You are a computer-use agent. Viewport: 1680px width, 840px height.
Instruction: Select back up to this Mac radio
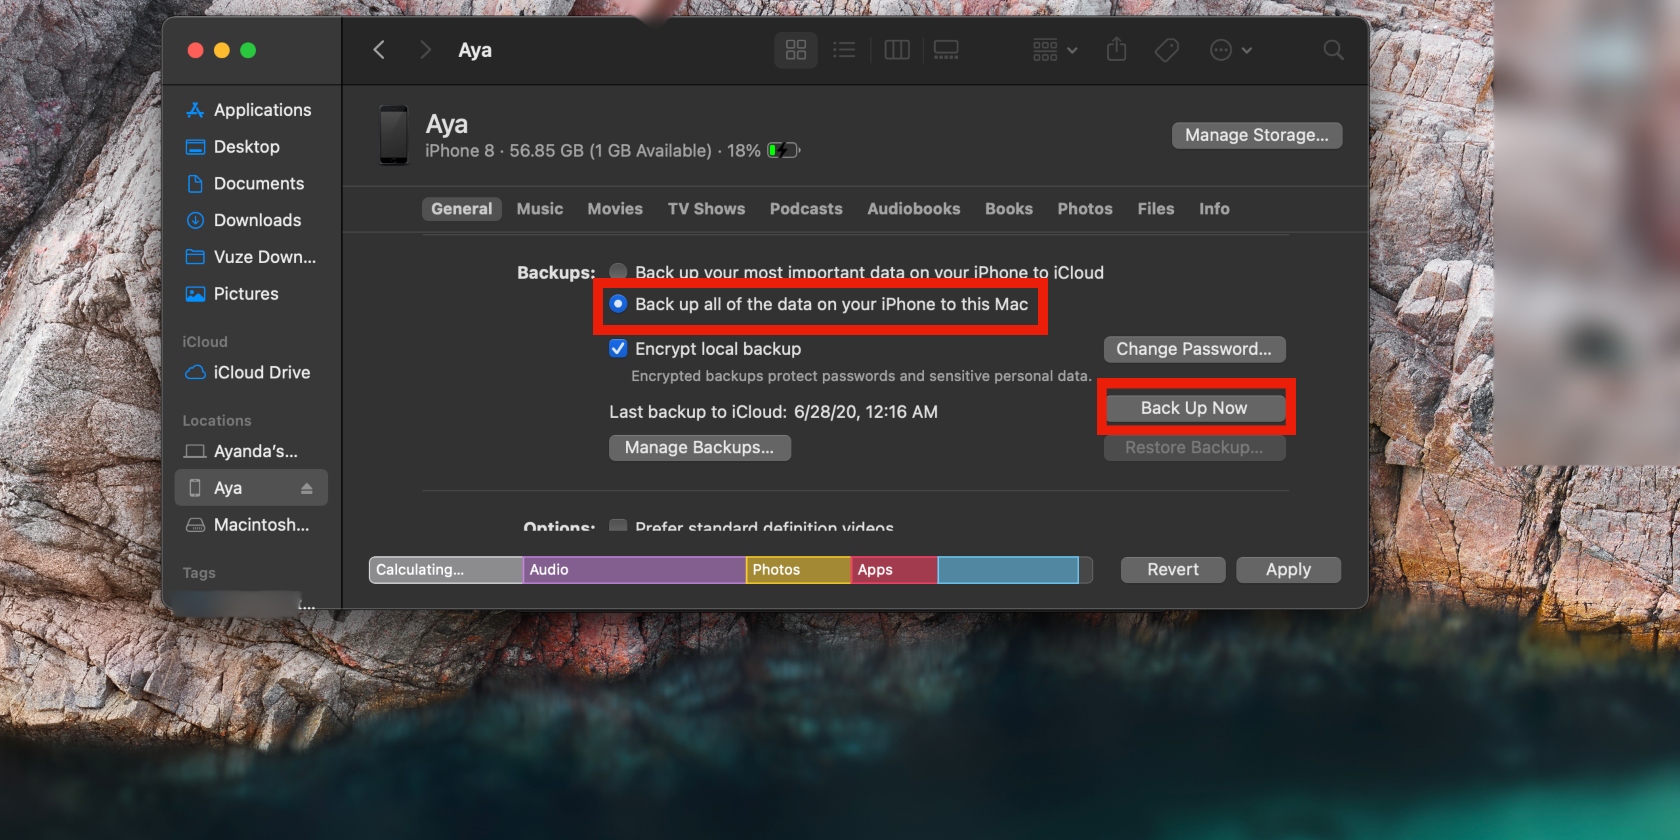[619, 304]
